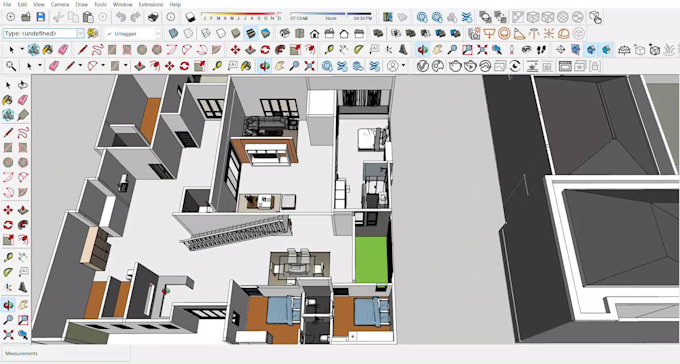Screen dimensions: 680x364
Task: Select the Look Around eye tool
Action: (x=526, y=50)
